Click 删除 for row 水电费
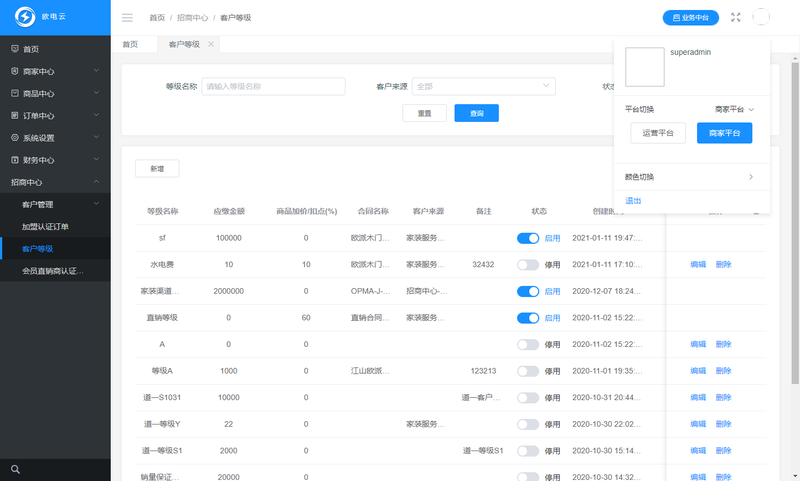This screenshot has width=800, height=481. 723,265
